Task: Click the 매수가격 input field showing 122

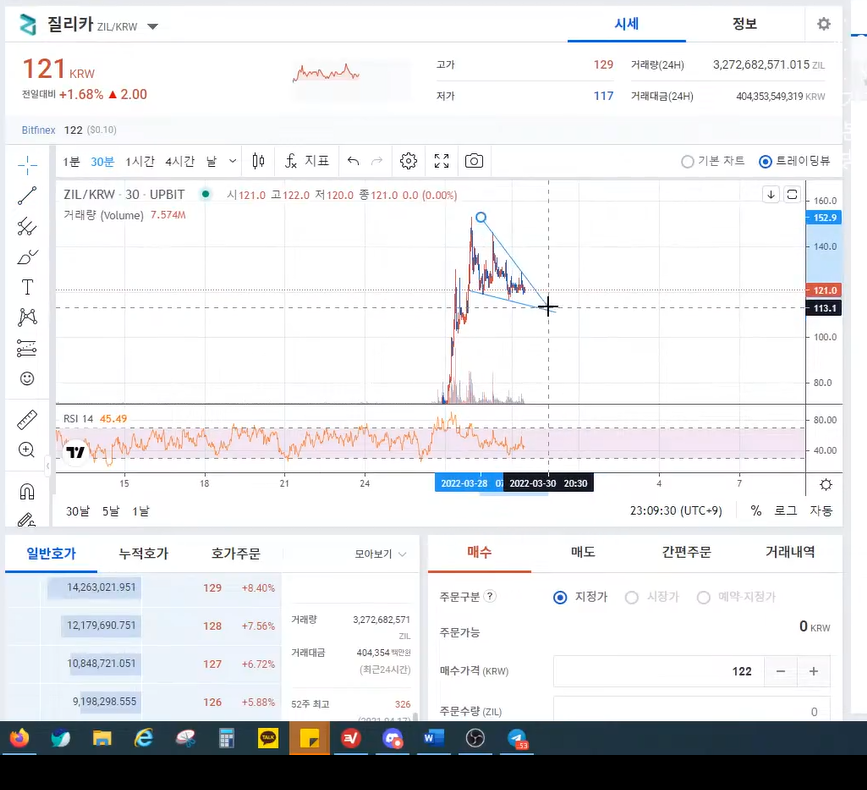Action: tap(659, 671)
